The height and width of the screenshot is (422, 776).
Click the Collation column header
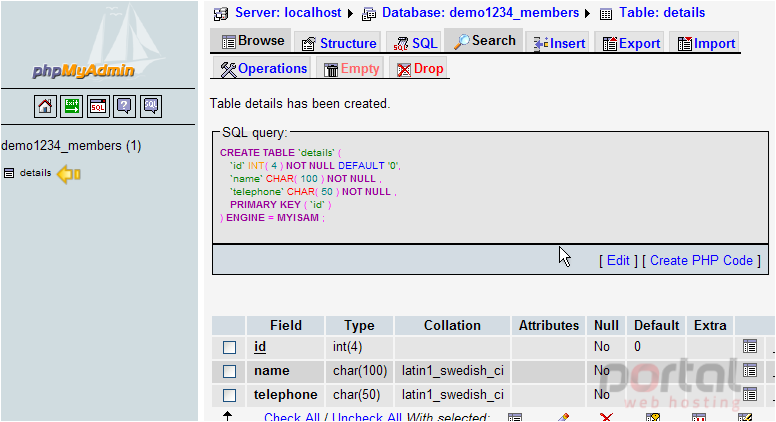click(x=452, y=326)
